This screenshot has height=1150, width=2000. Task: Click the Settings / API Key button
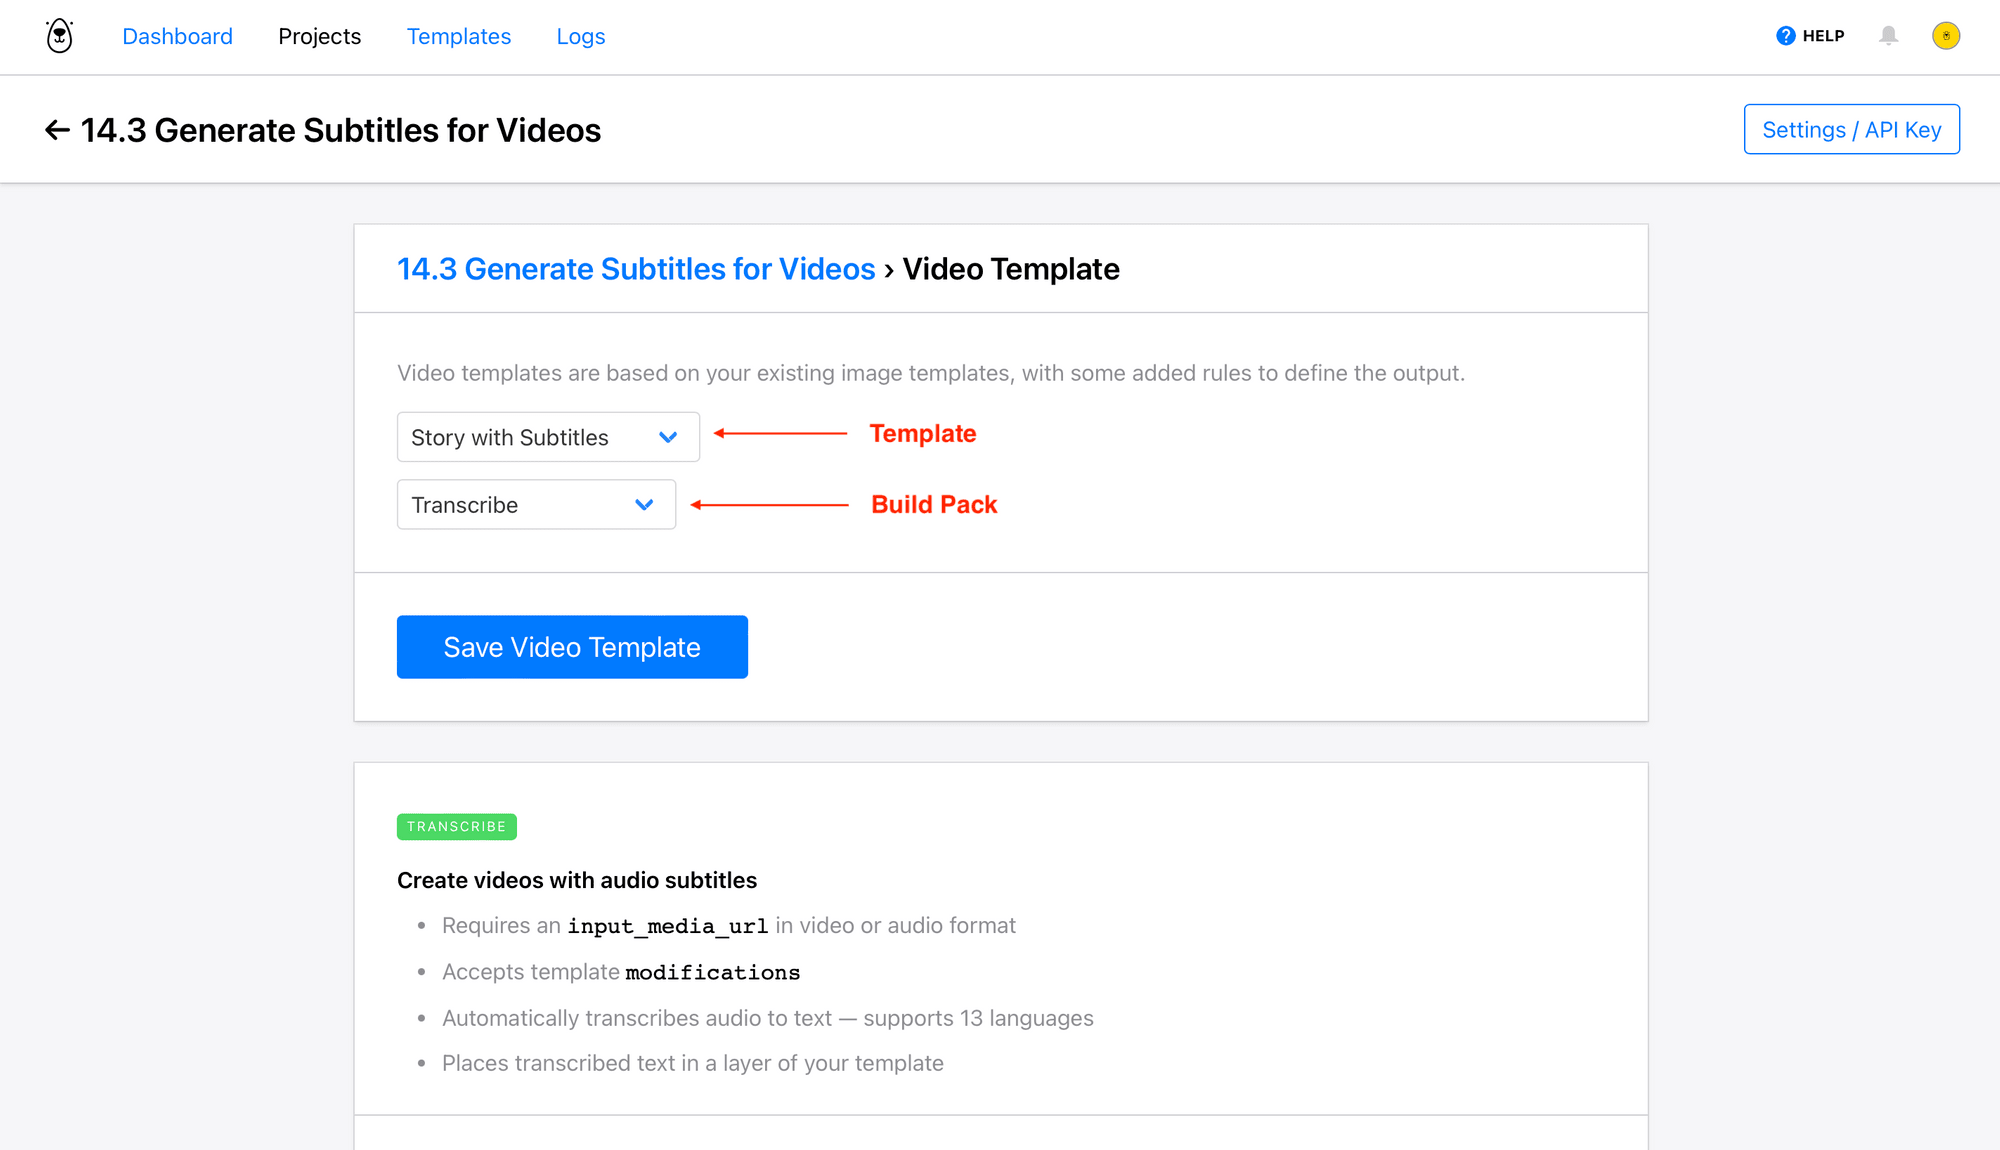tap(1852, 129)
